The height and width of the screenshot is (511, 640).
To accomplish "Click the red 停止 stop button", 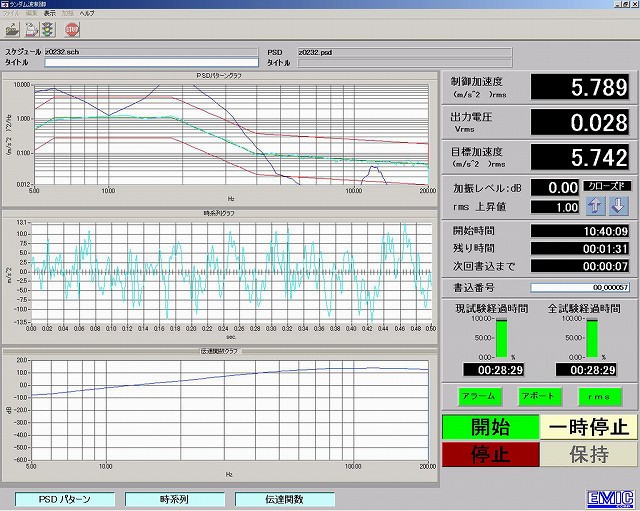I will (490, 455).
